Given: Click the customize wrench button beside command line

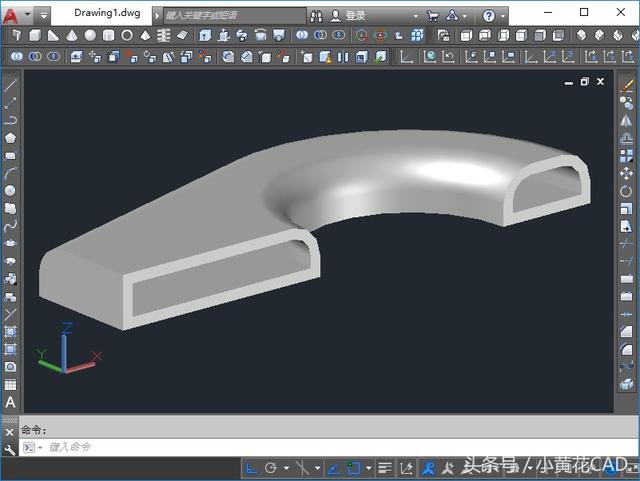Looking at the screenshot, I should tap(10, 449).
